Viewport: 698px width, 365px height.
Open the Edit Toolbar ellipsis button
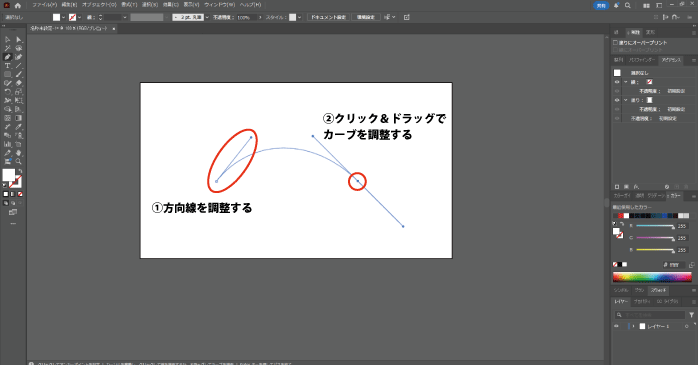click(13, 223)
